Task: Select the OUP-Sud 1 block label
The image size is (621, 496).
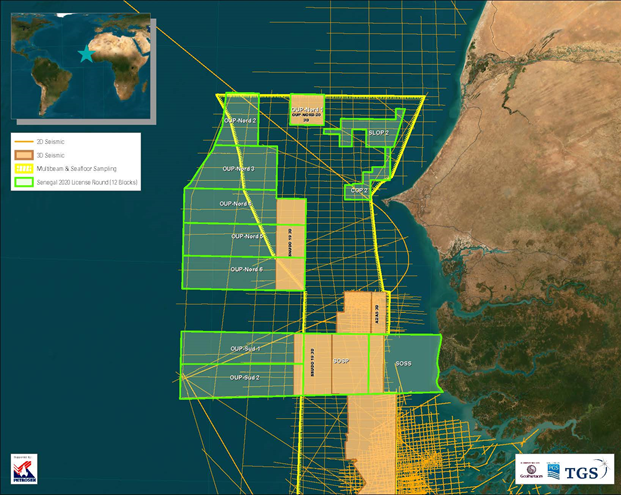Action: pos(245,348)
